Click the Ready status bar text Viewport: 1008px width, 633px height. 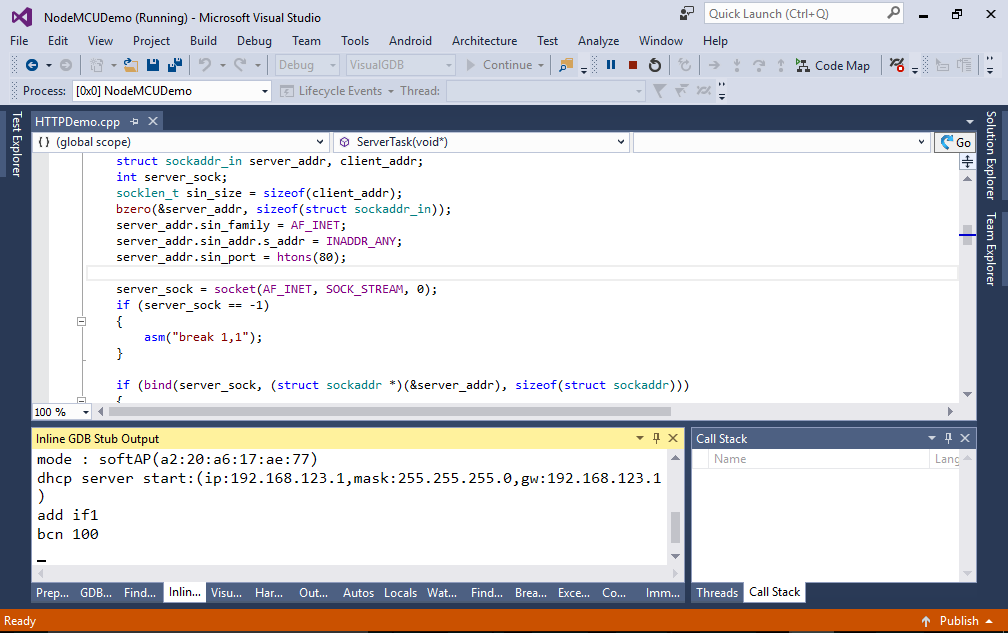point(20,621)
